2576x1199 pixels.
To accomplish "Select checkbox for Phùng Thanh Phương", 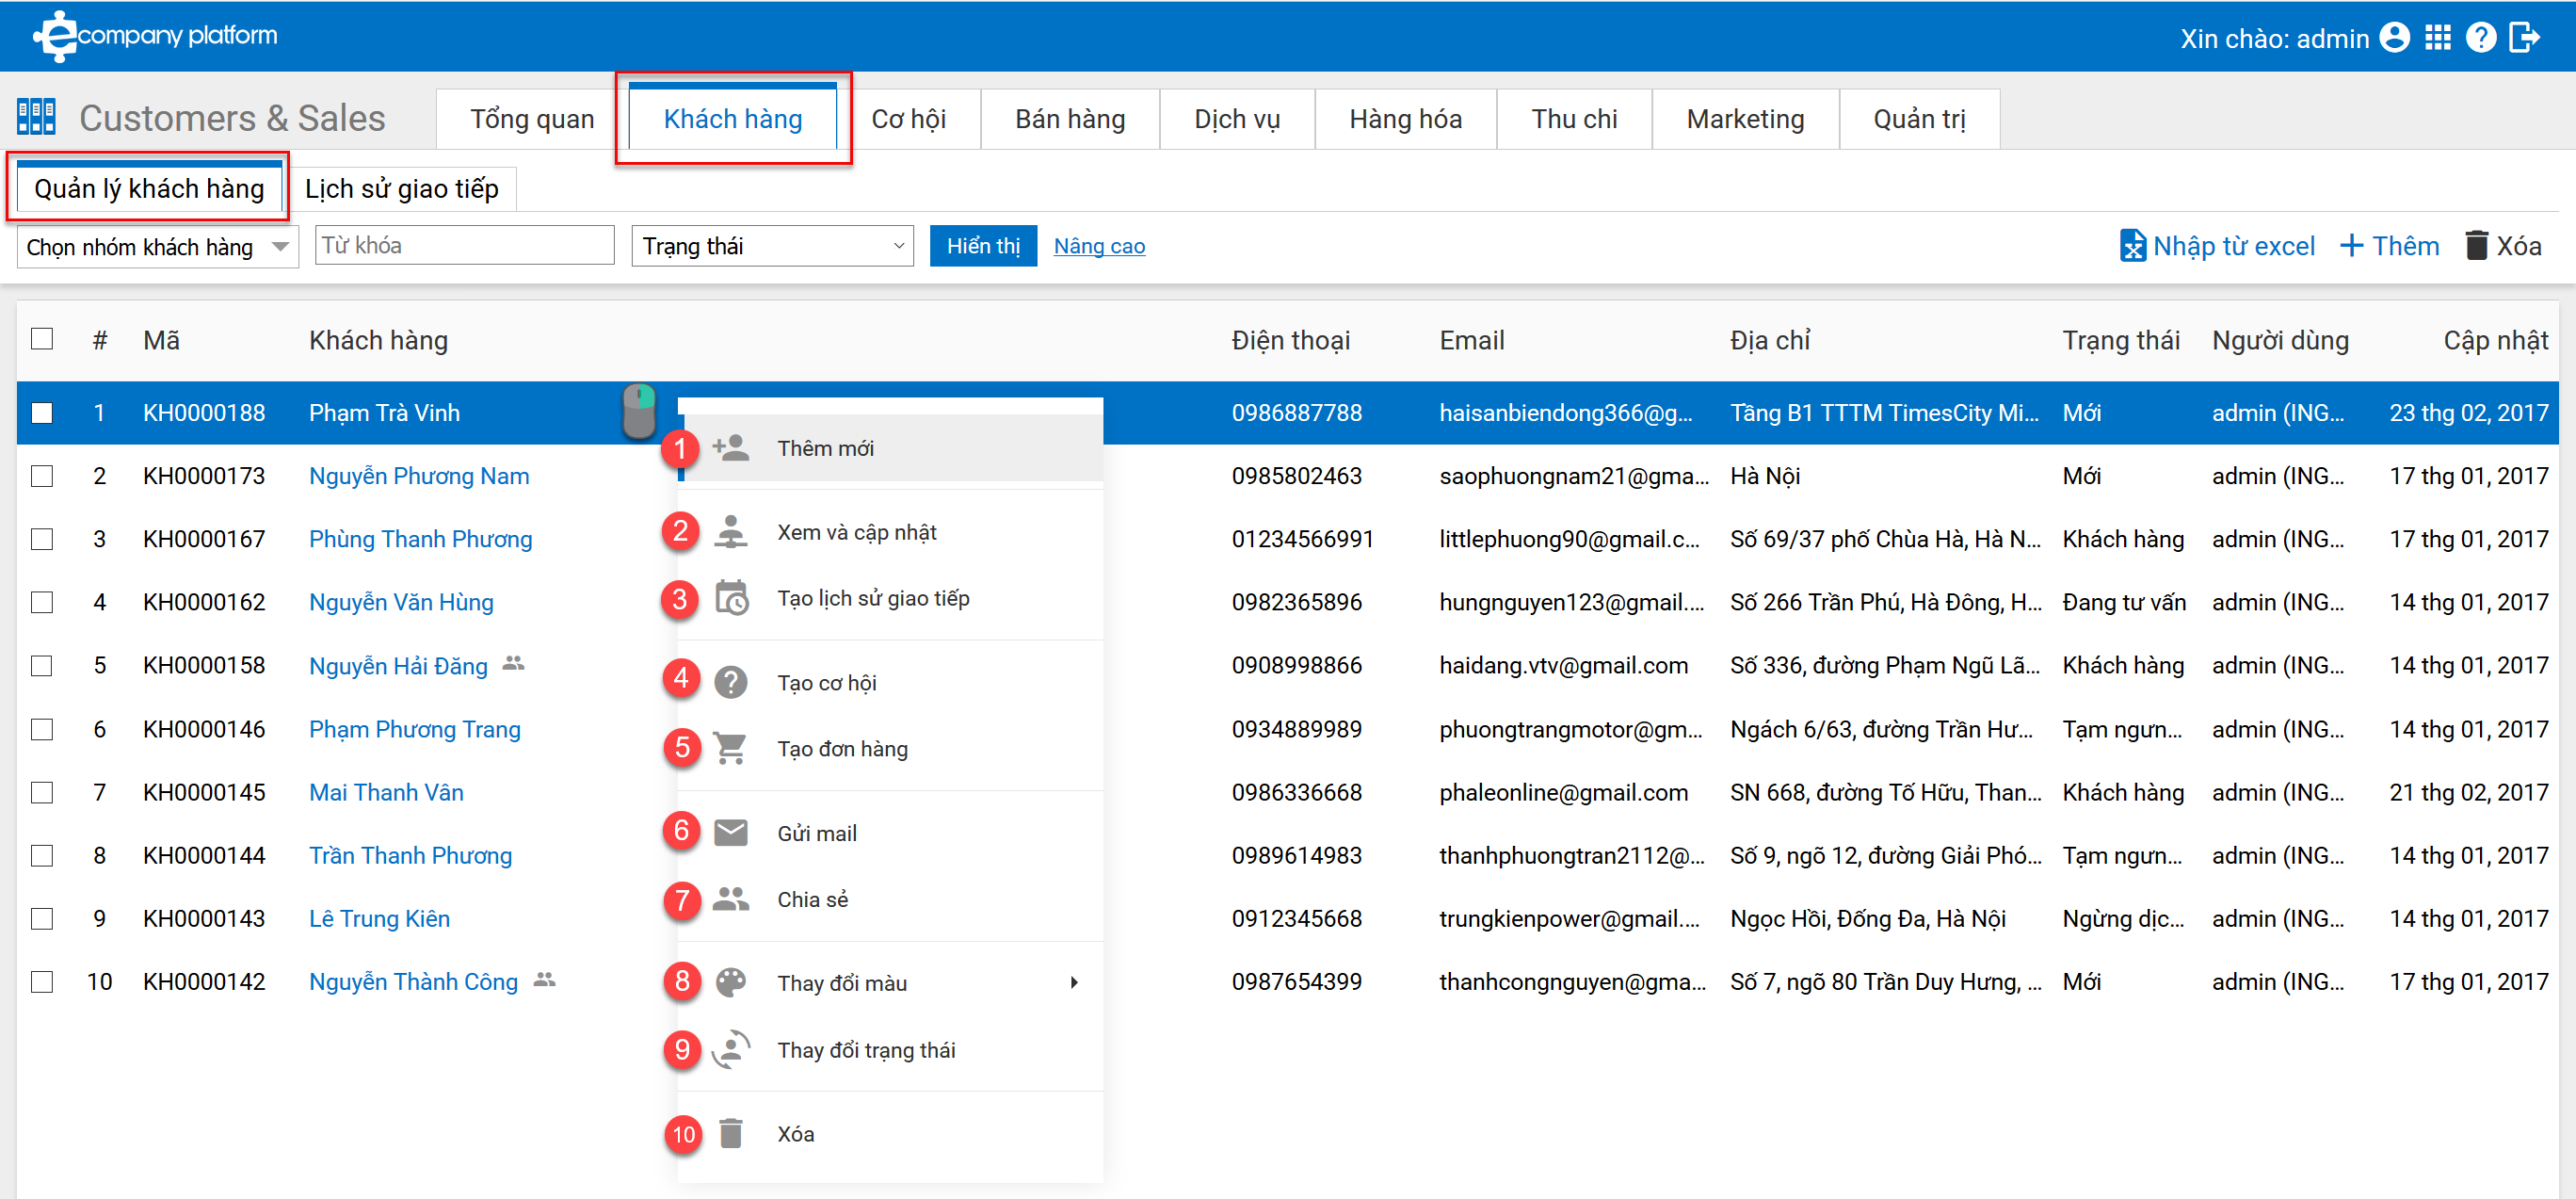I will 42,539.
